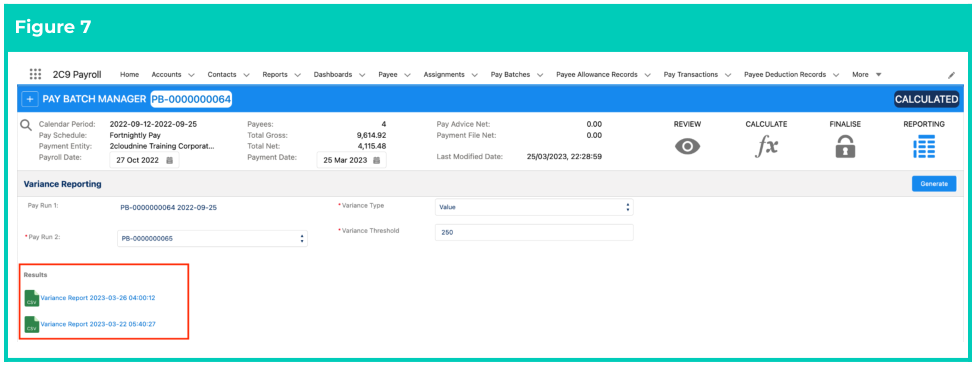This screenshot has width=976, height=366.
Task: Click the Reporting list icon
Action: [924, 146]
